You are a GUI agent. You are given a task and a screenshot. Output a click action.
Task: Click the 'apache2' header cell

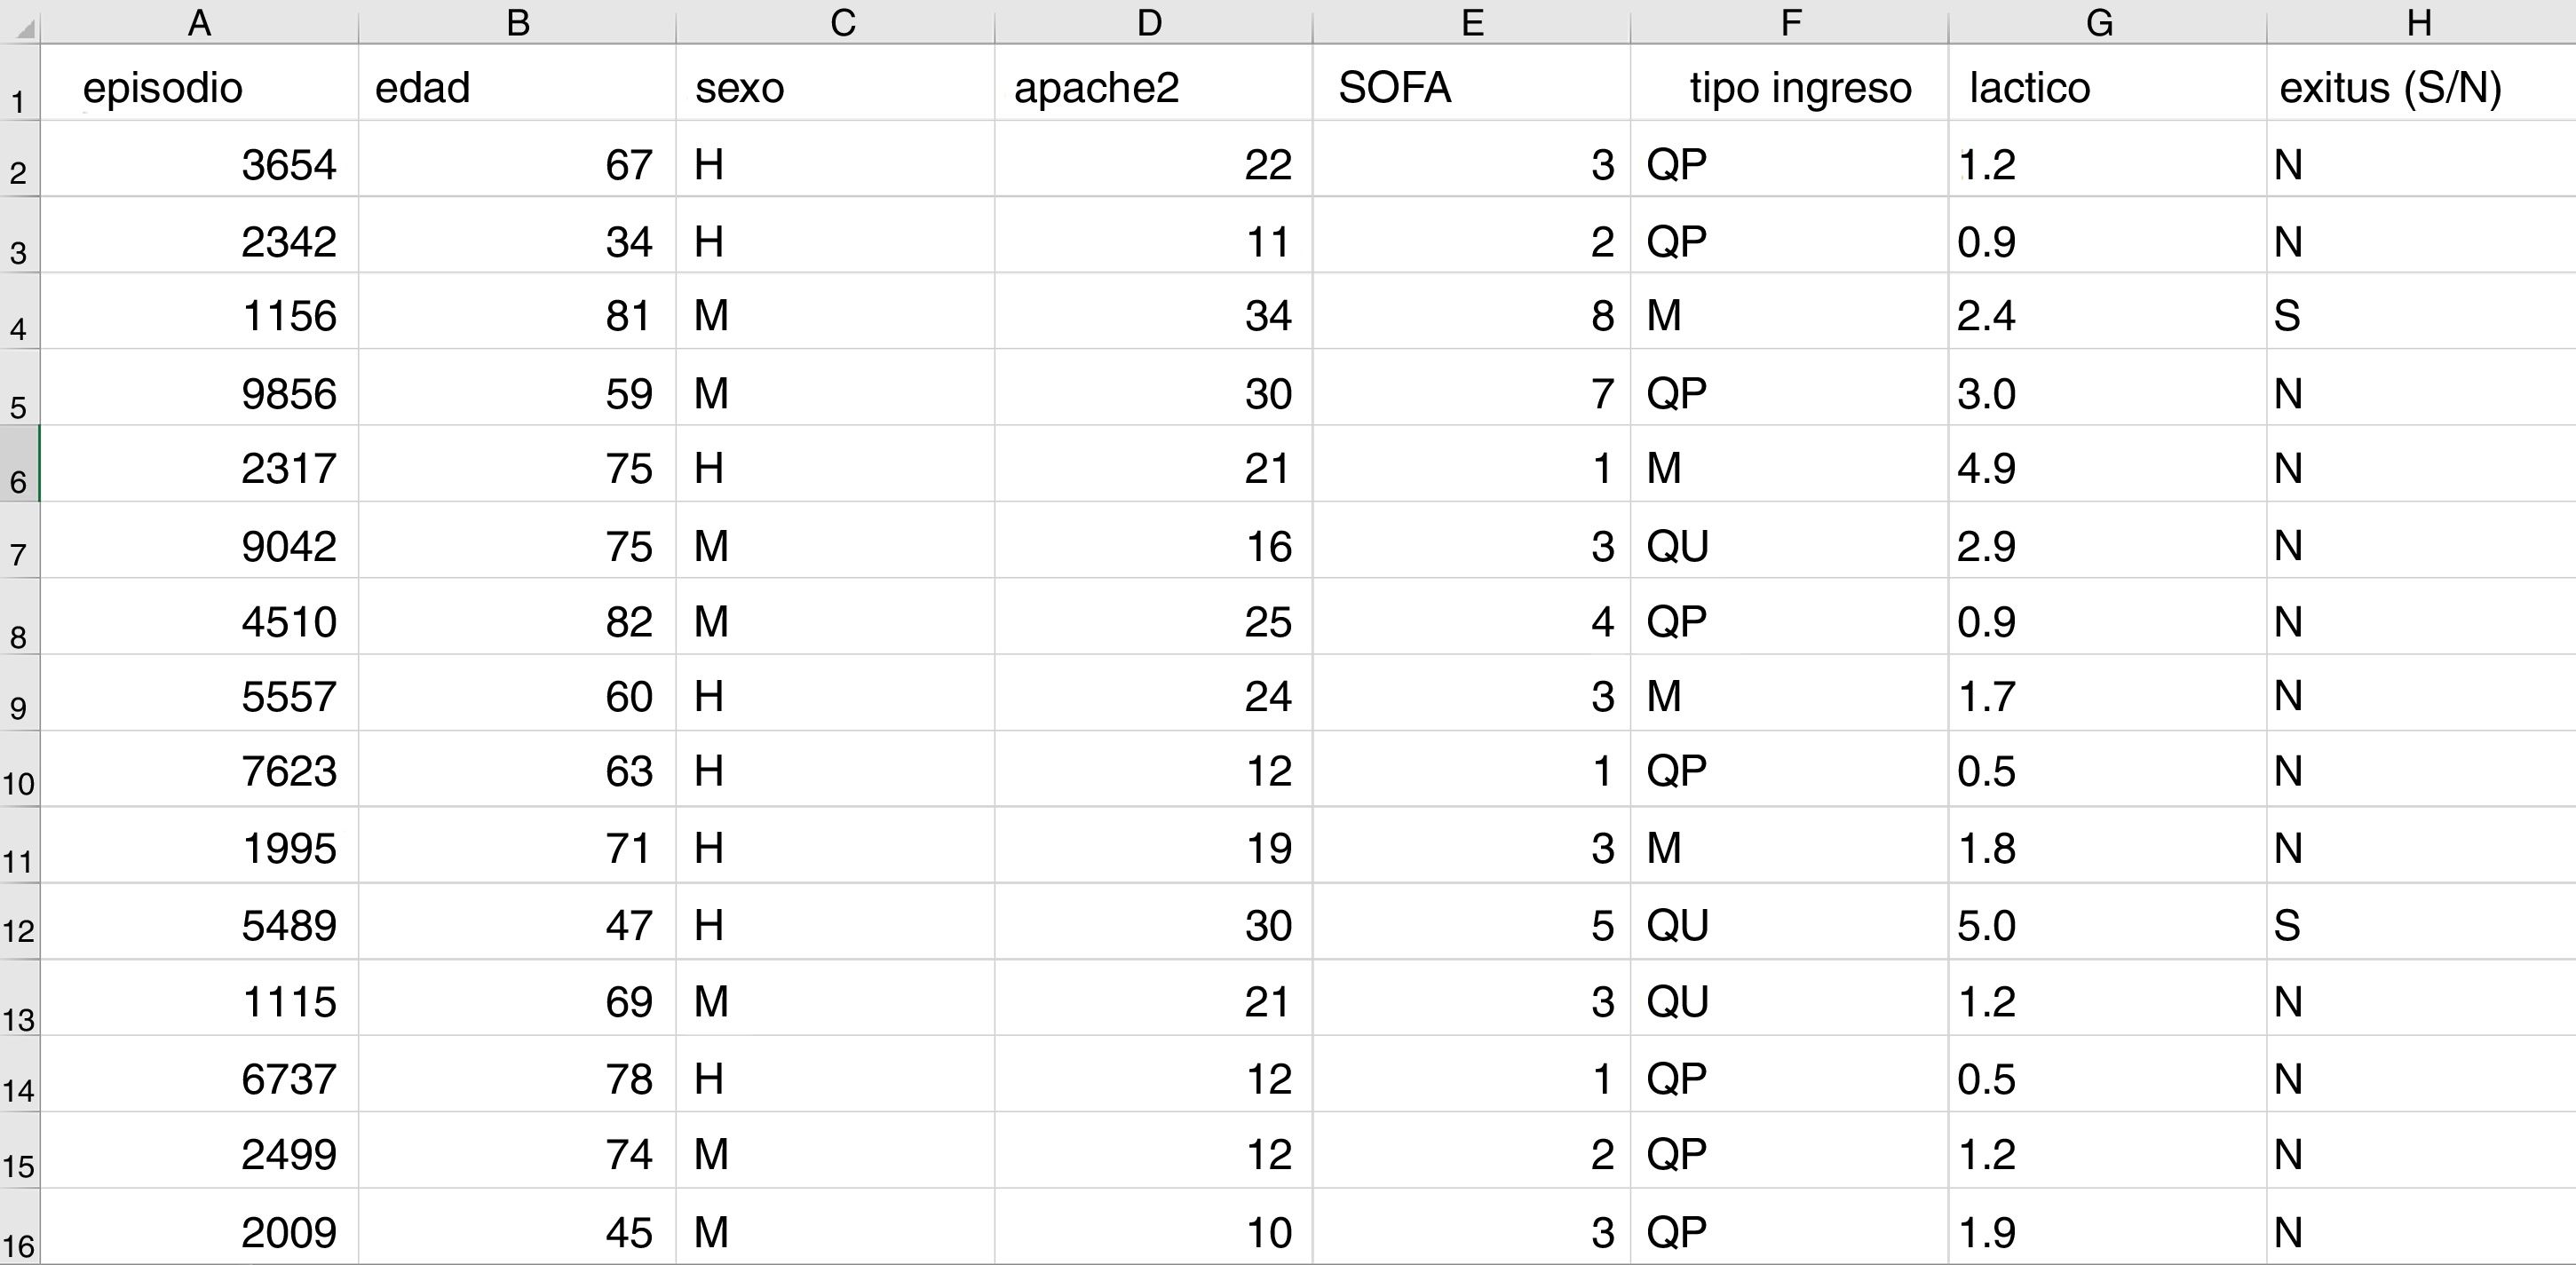[1153, 88]
